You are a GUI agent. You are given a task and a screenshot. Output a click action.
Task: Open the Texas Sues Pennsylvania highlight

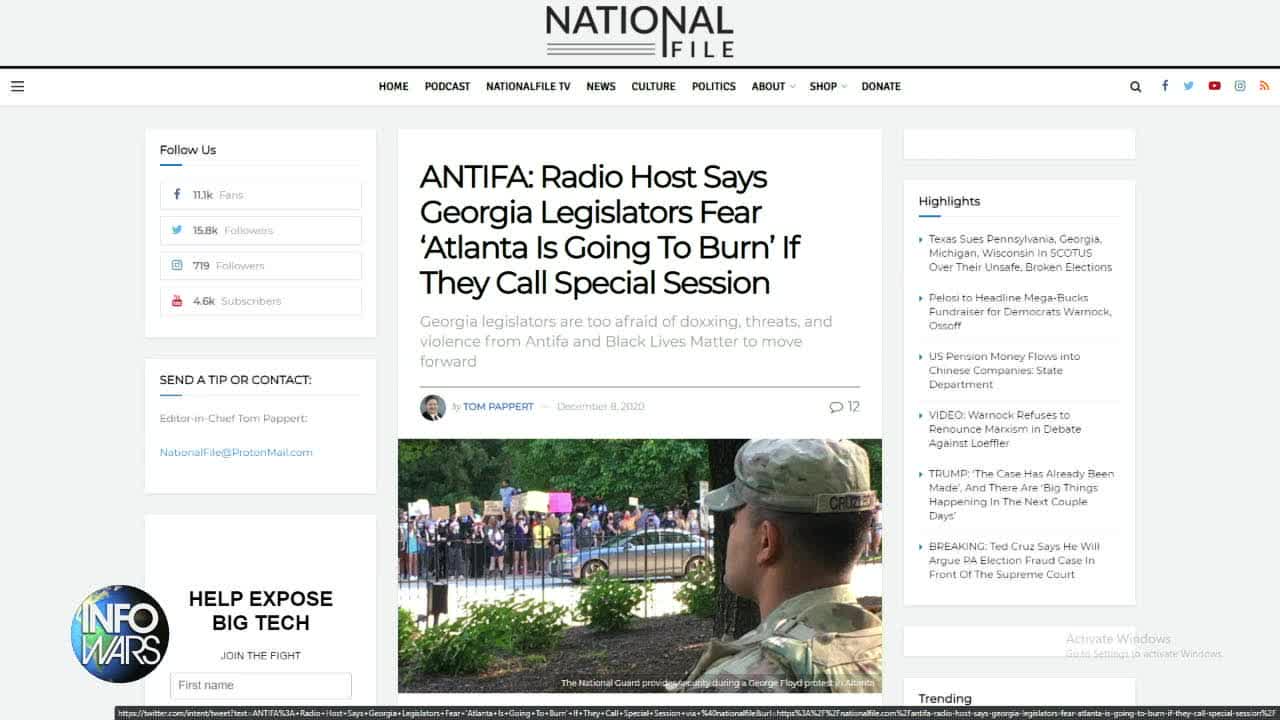(1020, 253)
